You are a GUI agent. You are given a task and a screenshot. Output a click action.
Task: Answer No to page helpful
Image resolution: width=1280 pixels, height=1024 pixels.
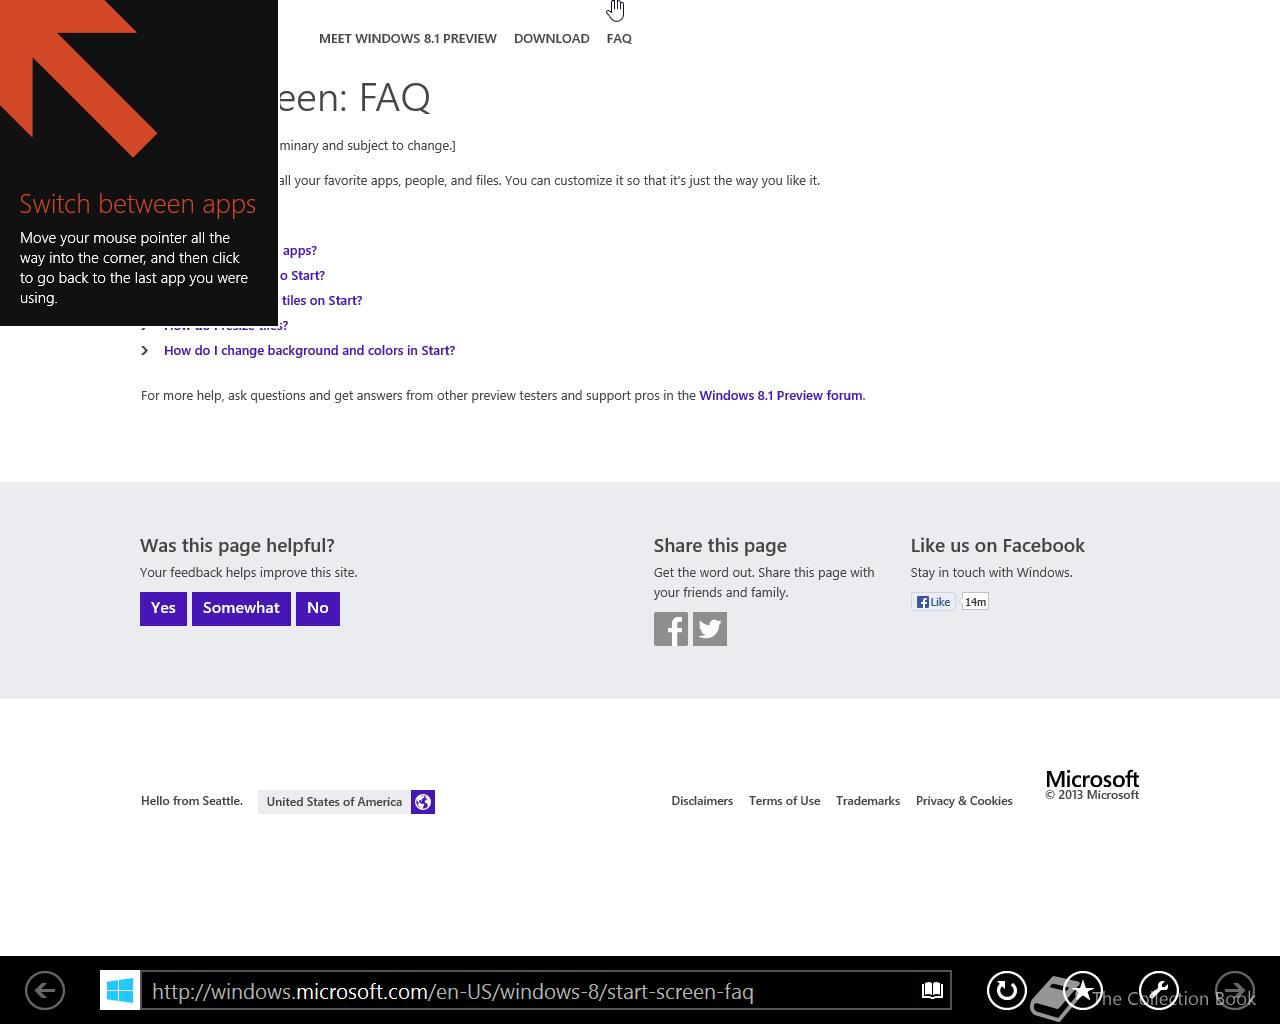(x=318, y=608)
